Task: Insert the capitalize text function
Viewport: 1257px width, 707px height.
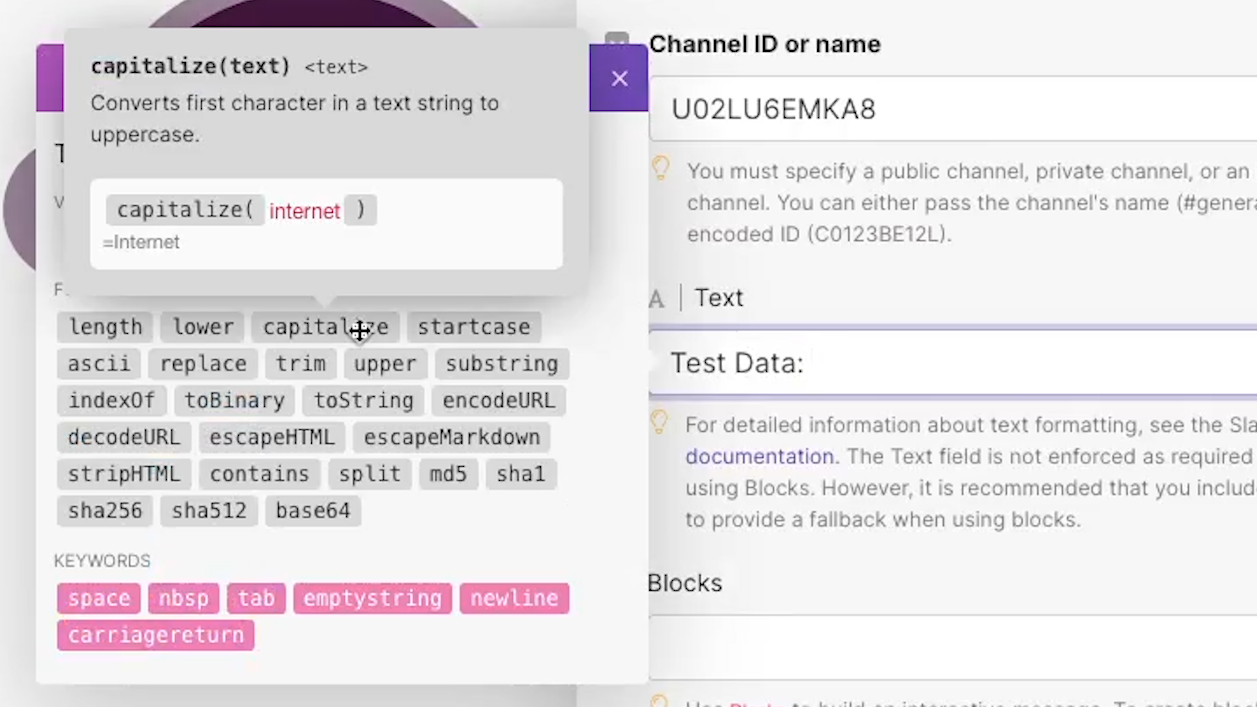Action: (x=325, y=327)
